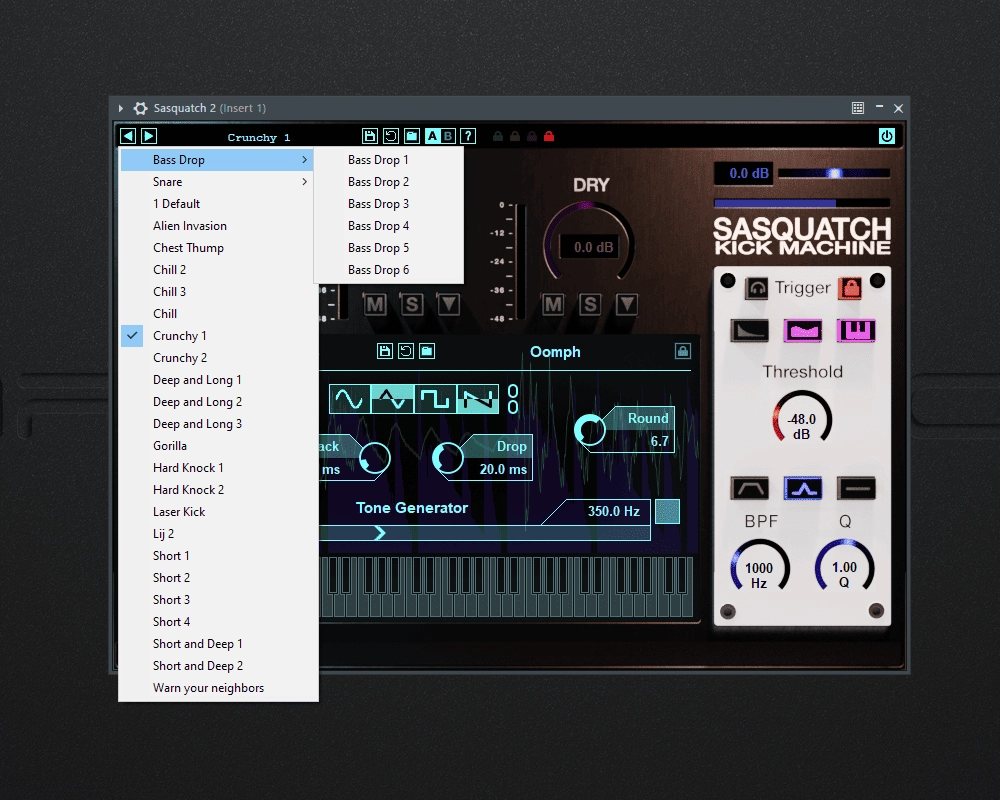This screenshot has height=800, width=1000.
Task: Solo the left channel with its S button
Action: (x=412, y=304)
